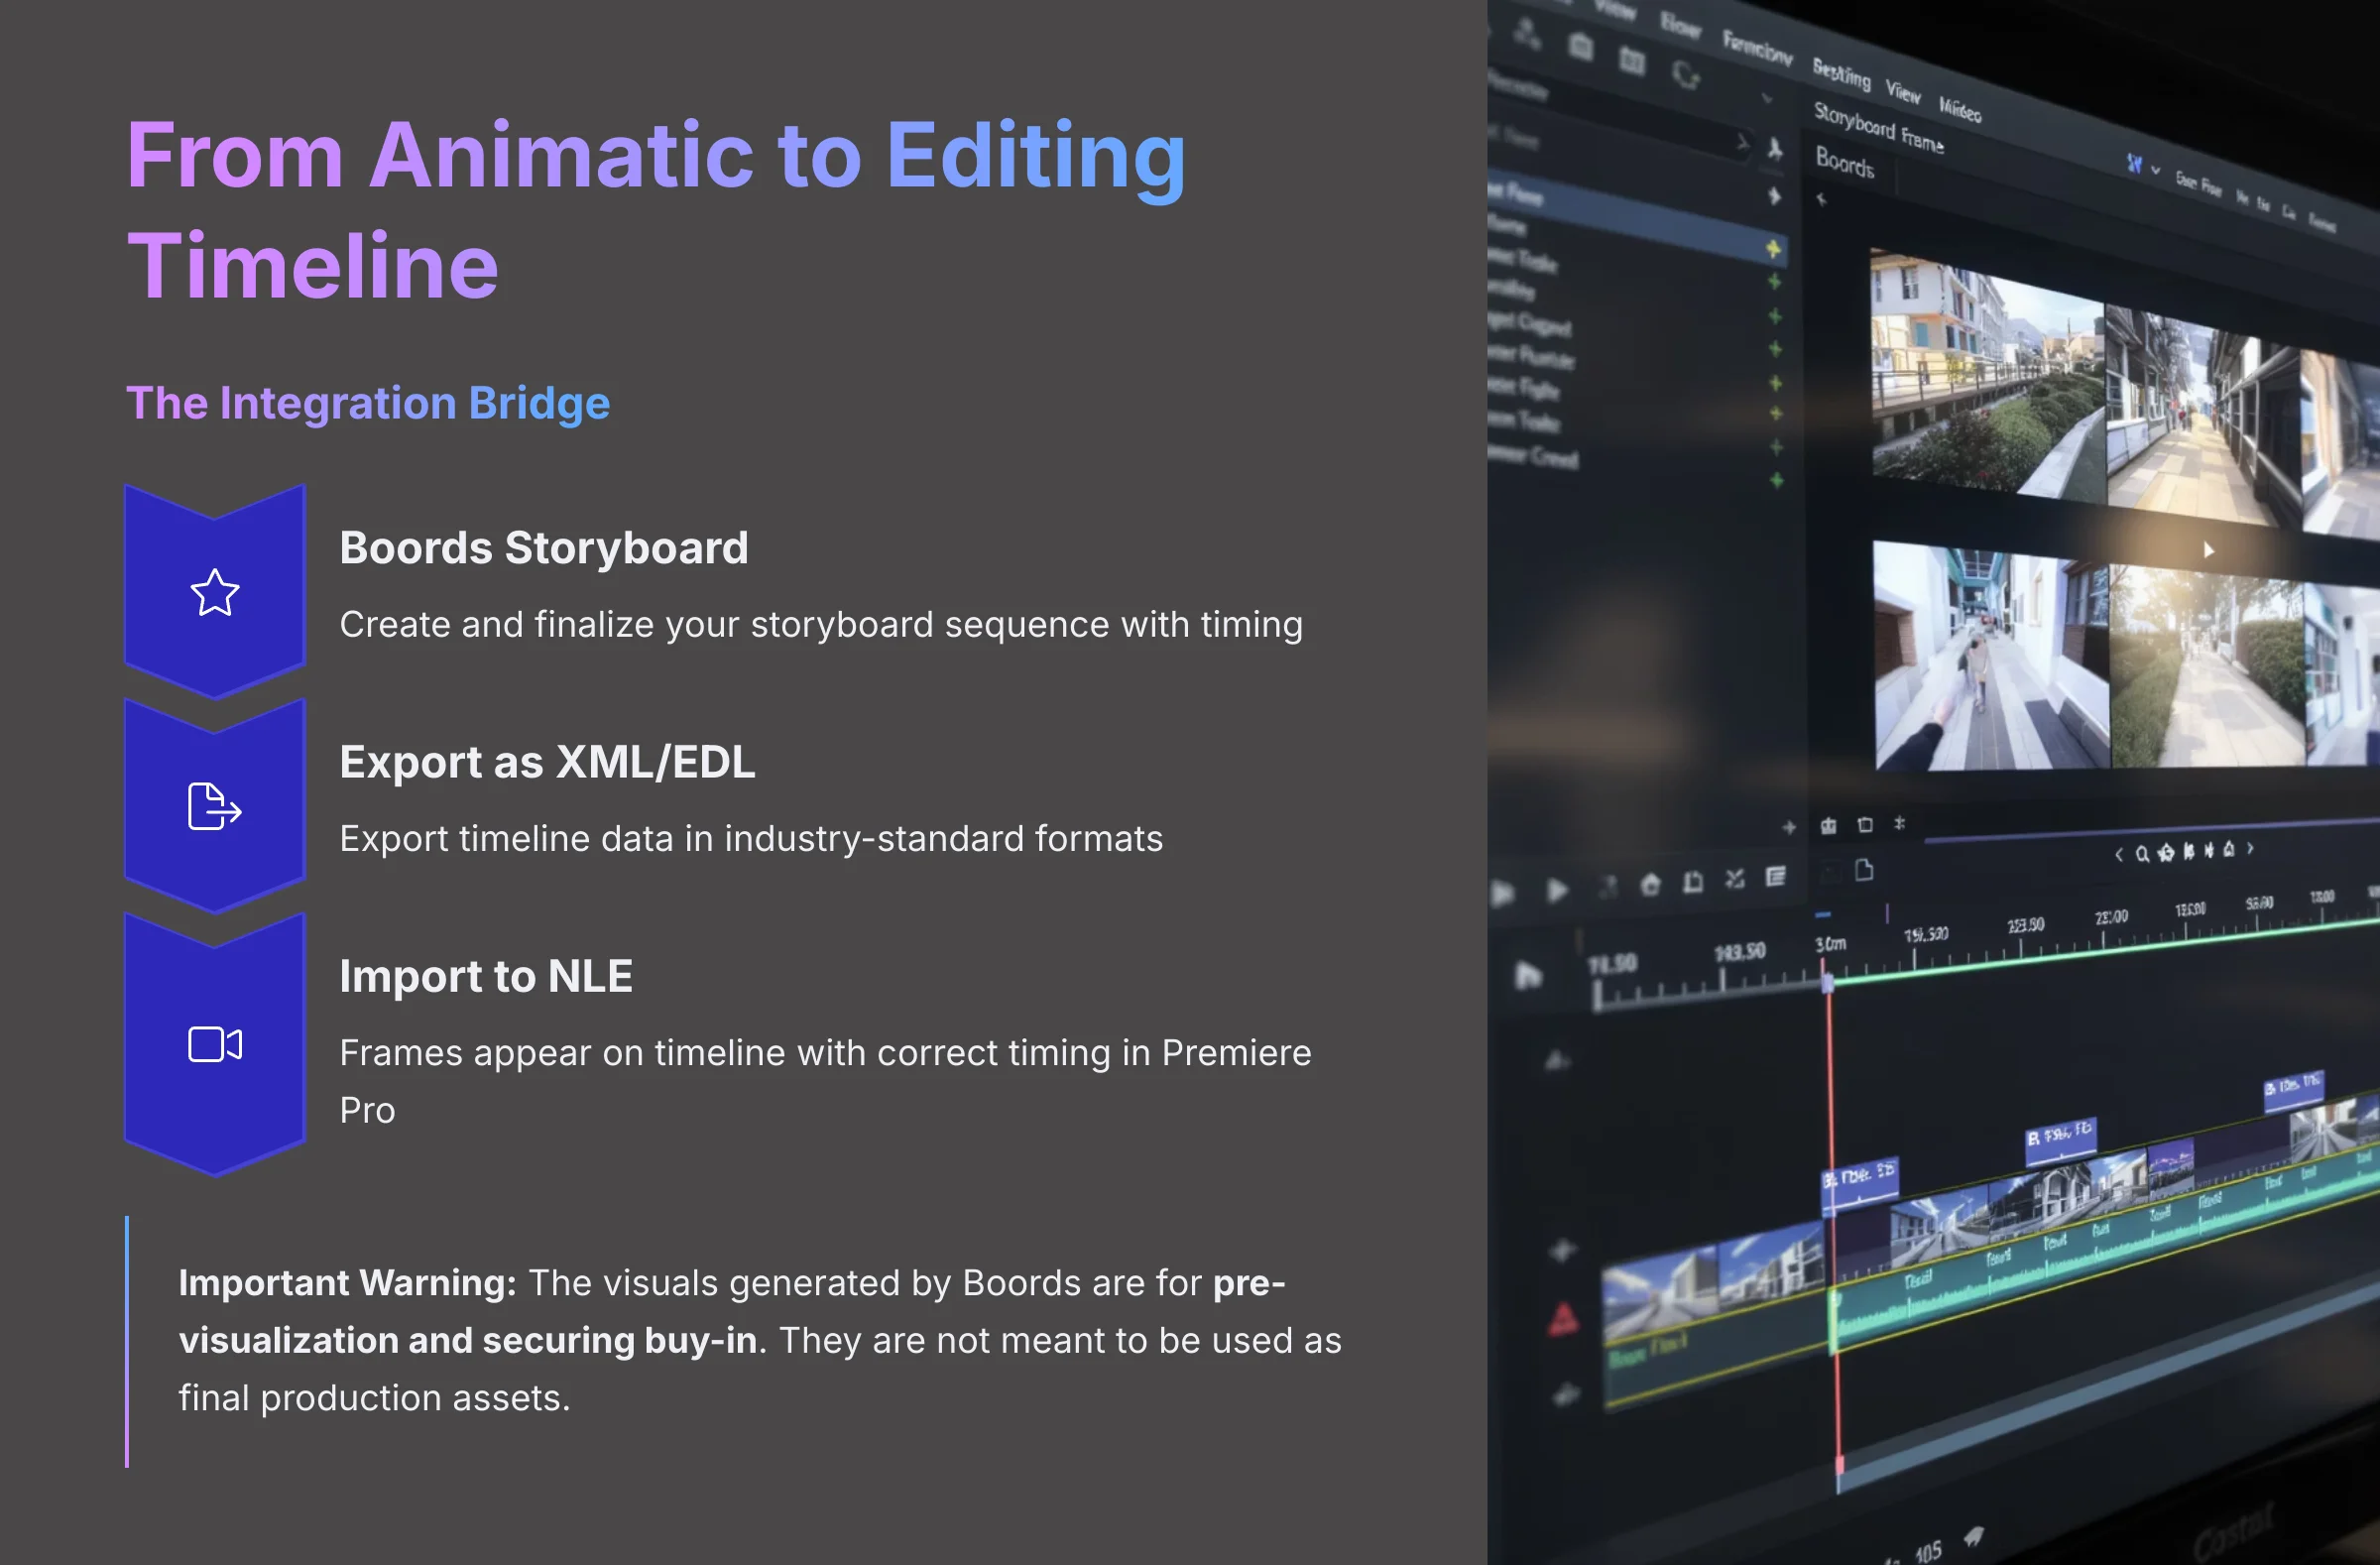Click the red warning triangle on the track header

coord(1564,1320)
